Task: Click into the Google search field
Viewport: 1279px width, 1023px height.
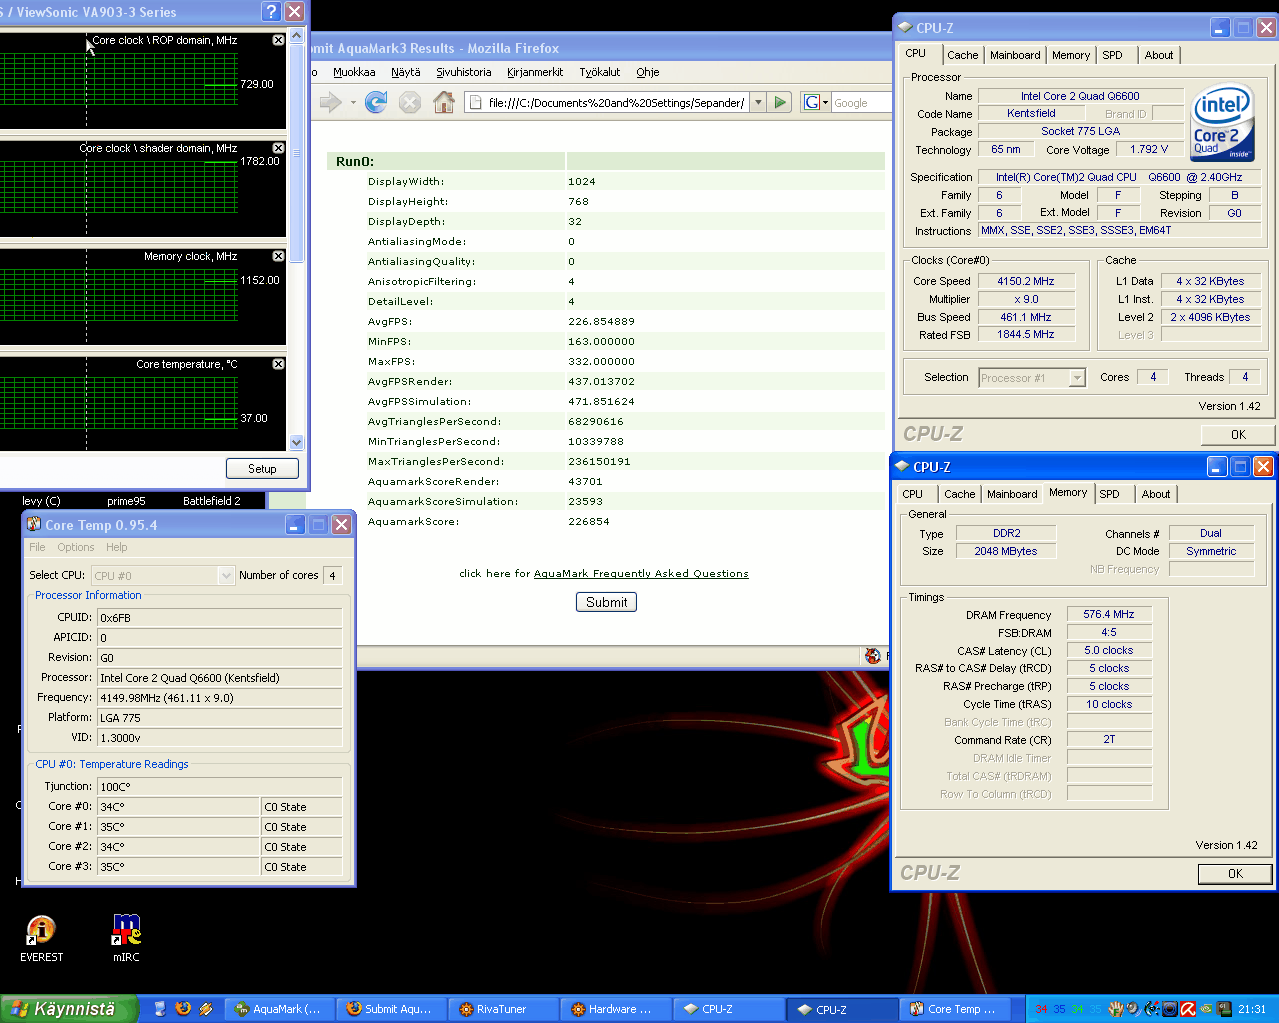Action: 860,103
